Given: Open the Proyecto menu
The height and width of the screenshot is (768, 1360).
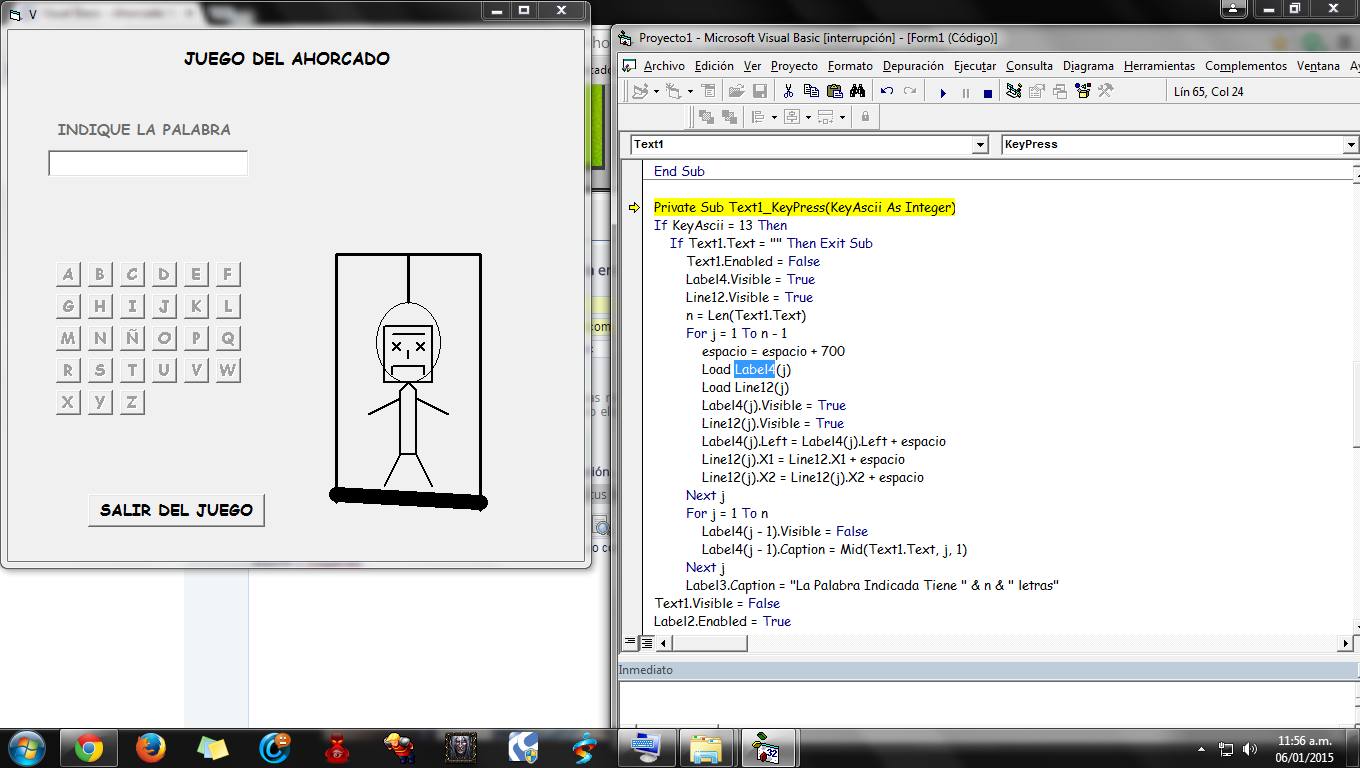Looking at the screenshot, I should tap(794, 66).
